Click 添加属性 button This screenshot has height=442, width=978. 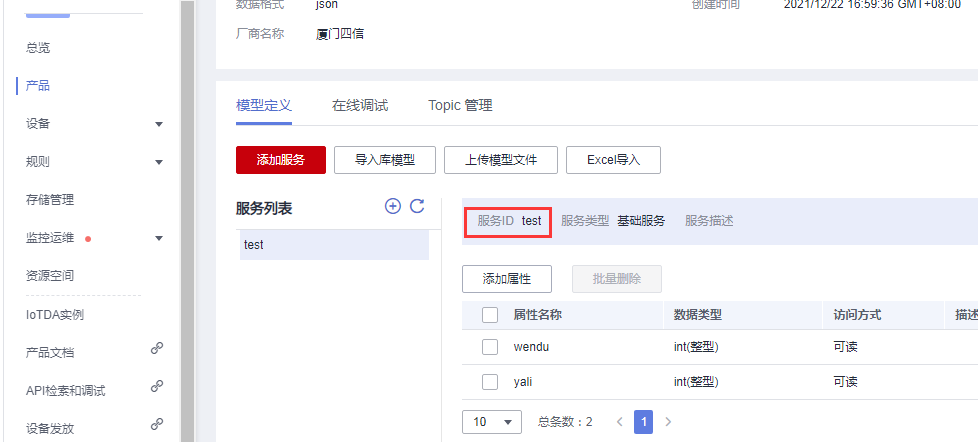507,279
